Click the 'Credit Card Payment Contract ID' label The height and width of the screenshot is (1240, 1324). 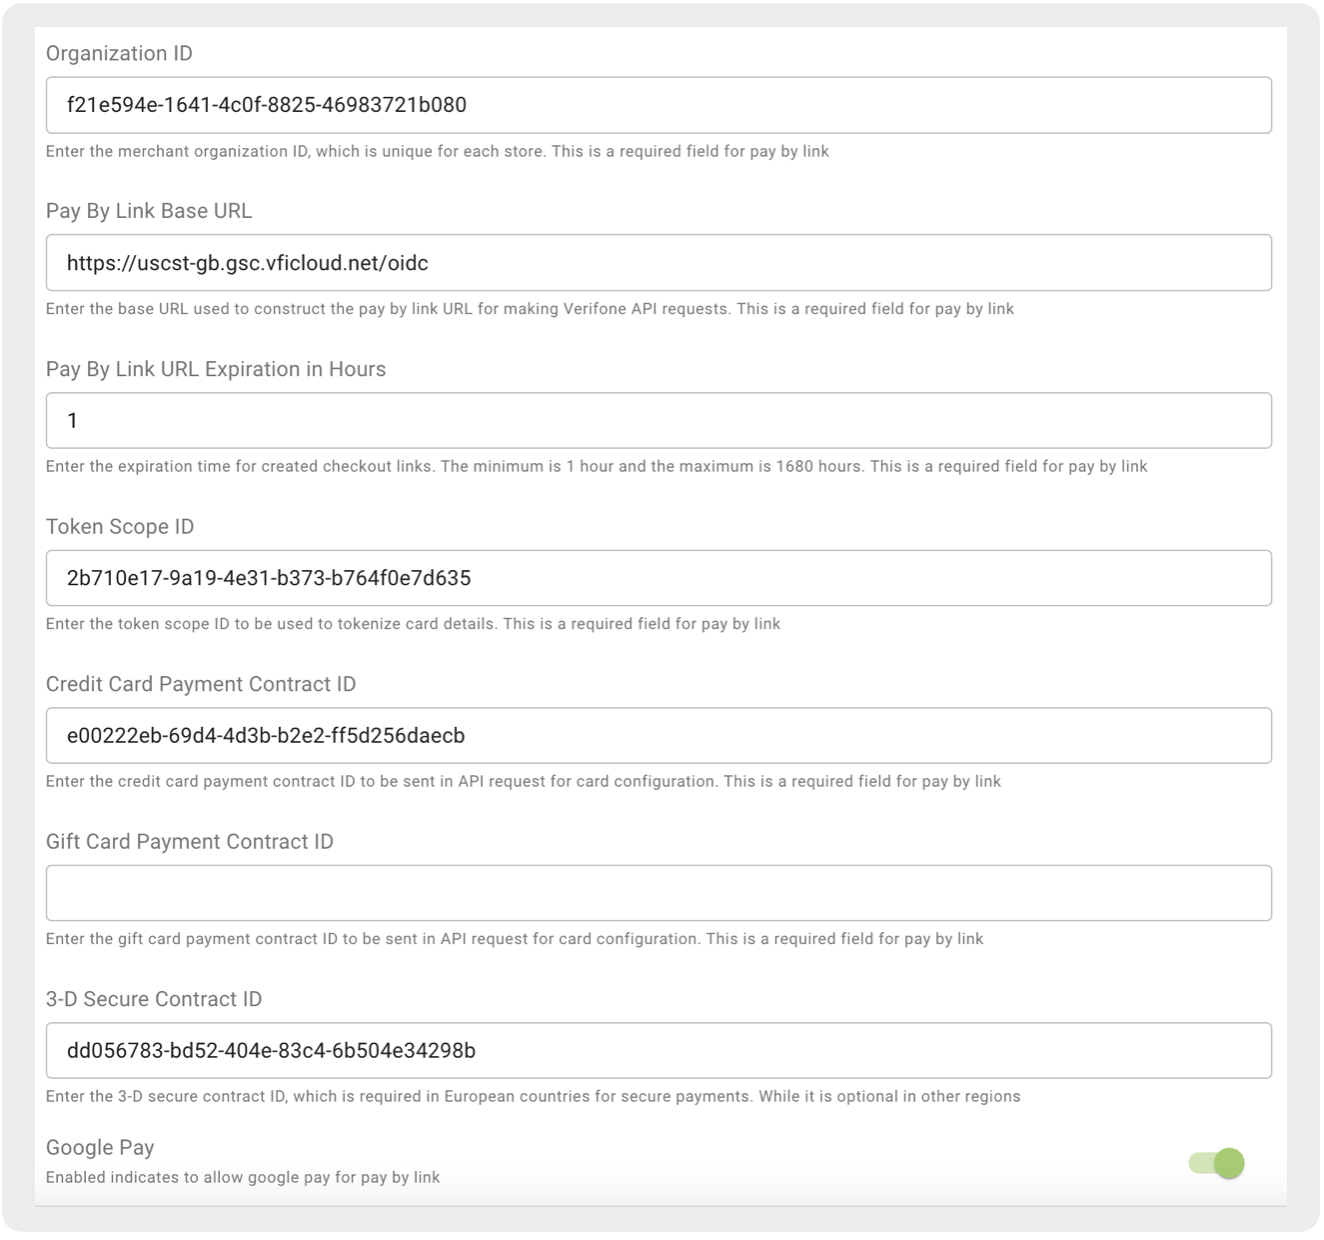[x=201, y=684]
